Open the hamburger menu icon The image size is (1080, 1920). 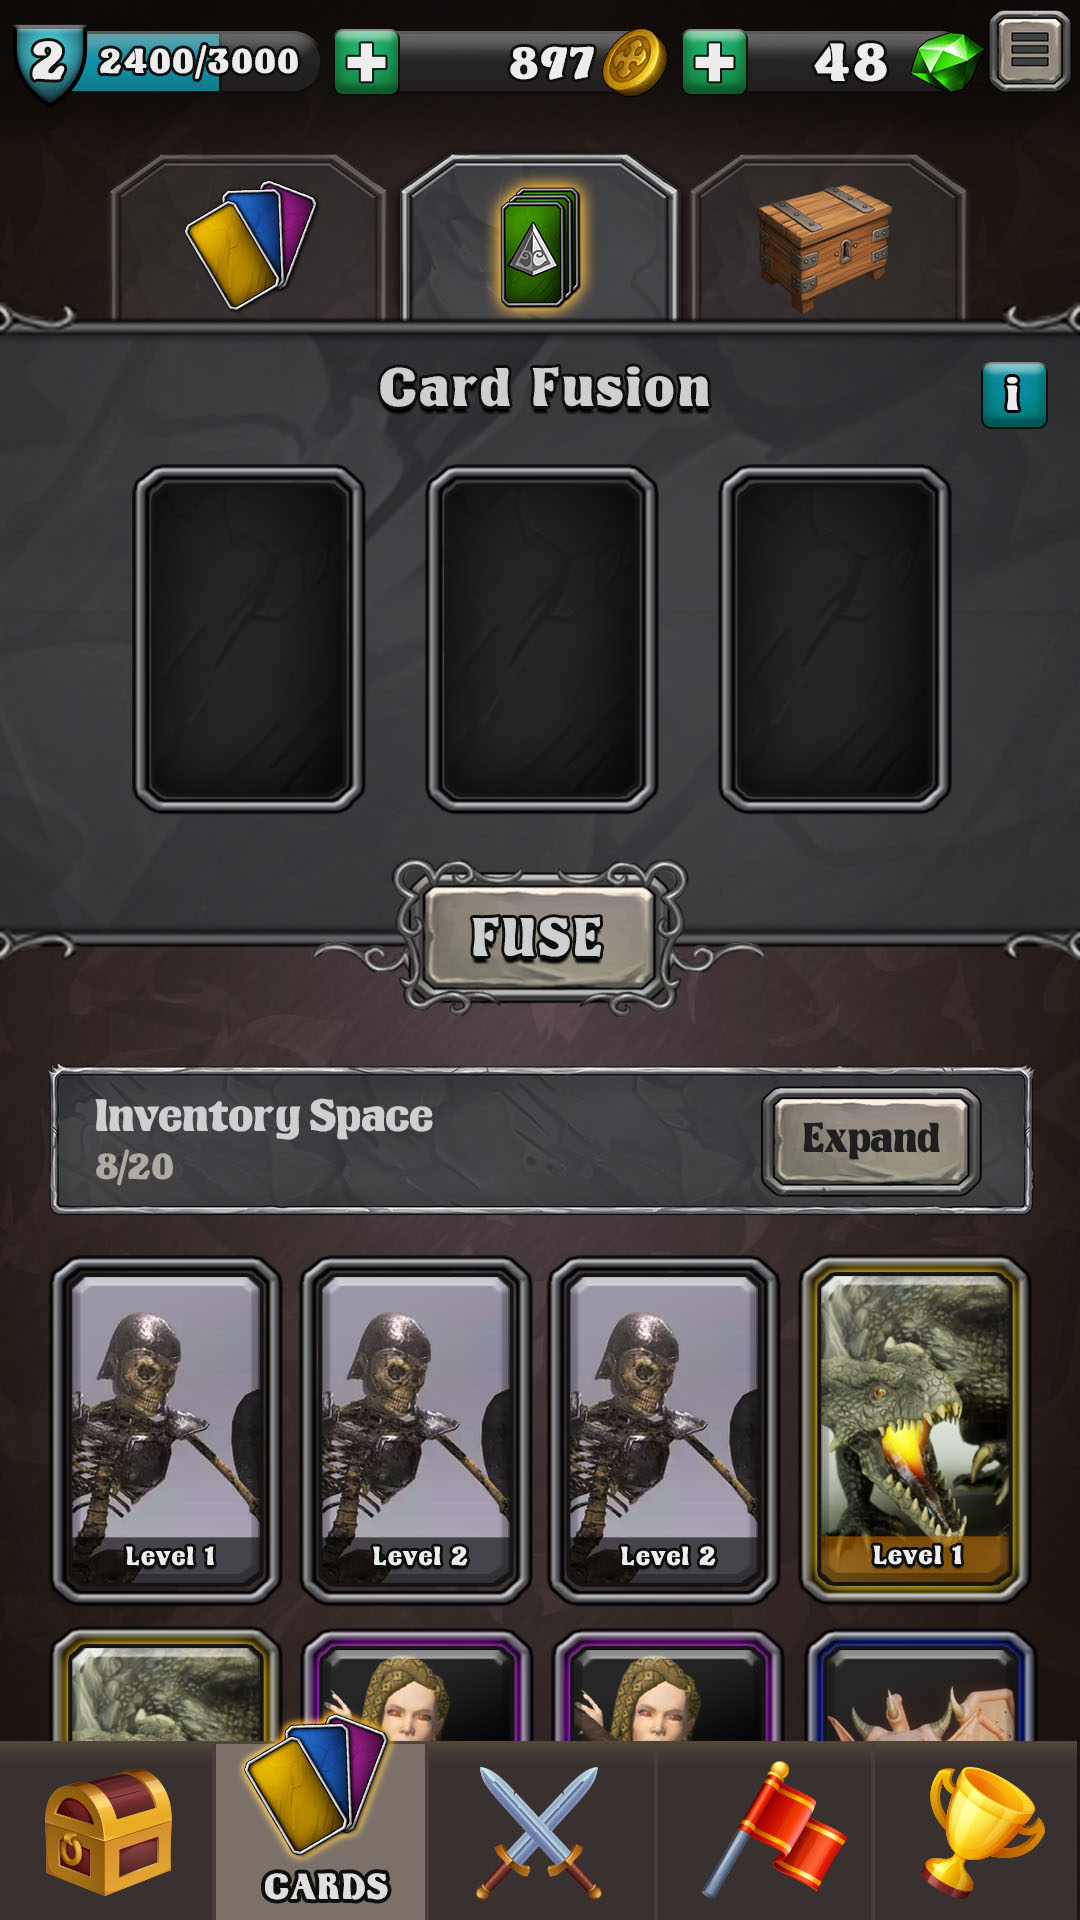click(1029, 51)
